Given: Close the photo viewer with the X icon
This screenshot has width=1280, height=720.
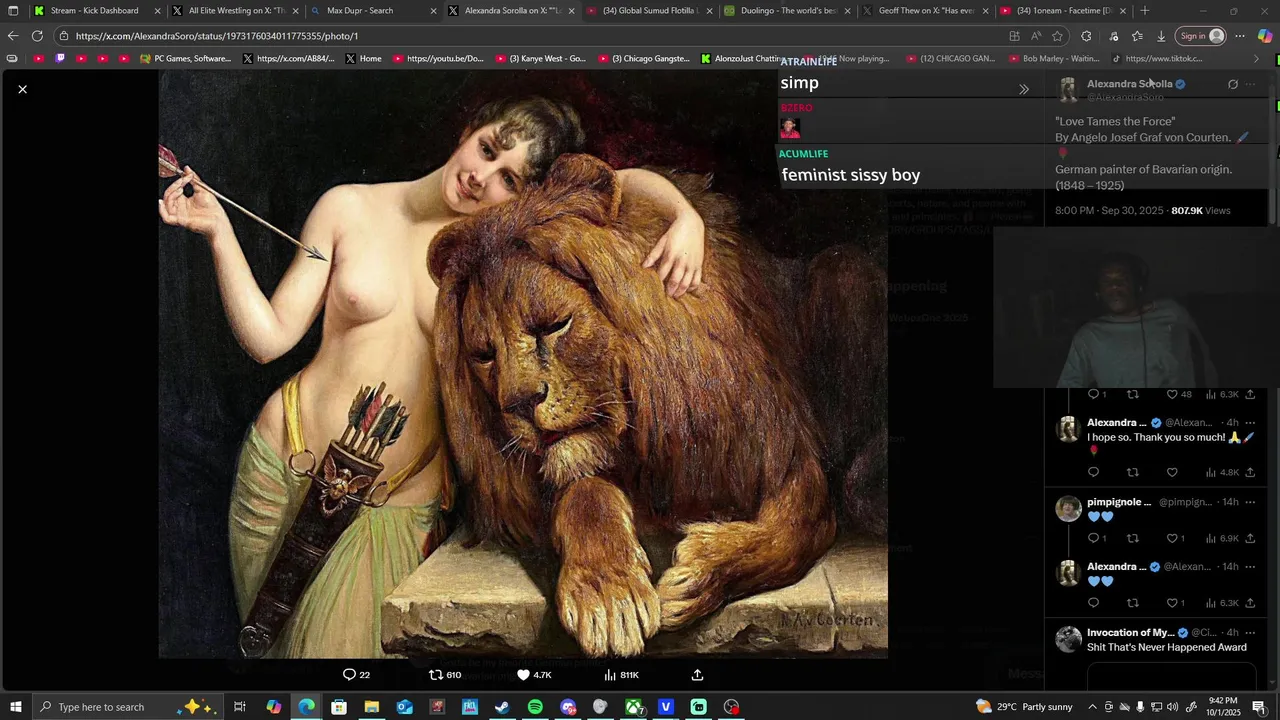Looking at the screenshot, I should click(22, 89).
